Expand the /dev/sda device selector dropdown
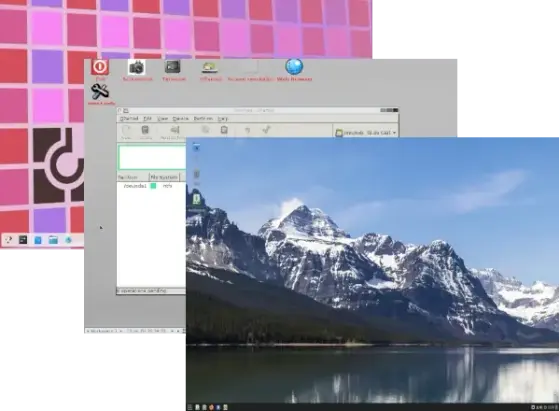Screen dimensions: 560x411 click(366, 133)
